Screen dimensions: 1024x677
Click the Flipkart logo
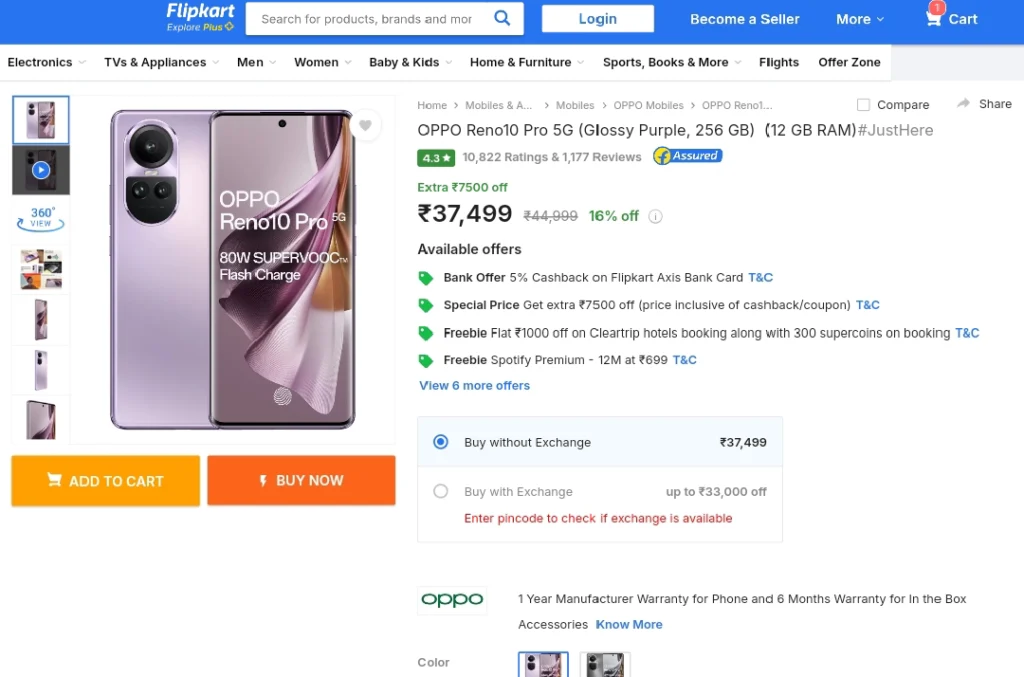click(200, 17)
